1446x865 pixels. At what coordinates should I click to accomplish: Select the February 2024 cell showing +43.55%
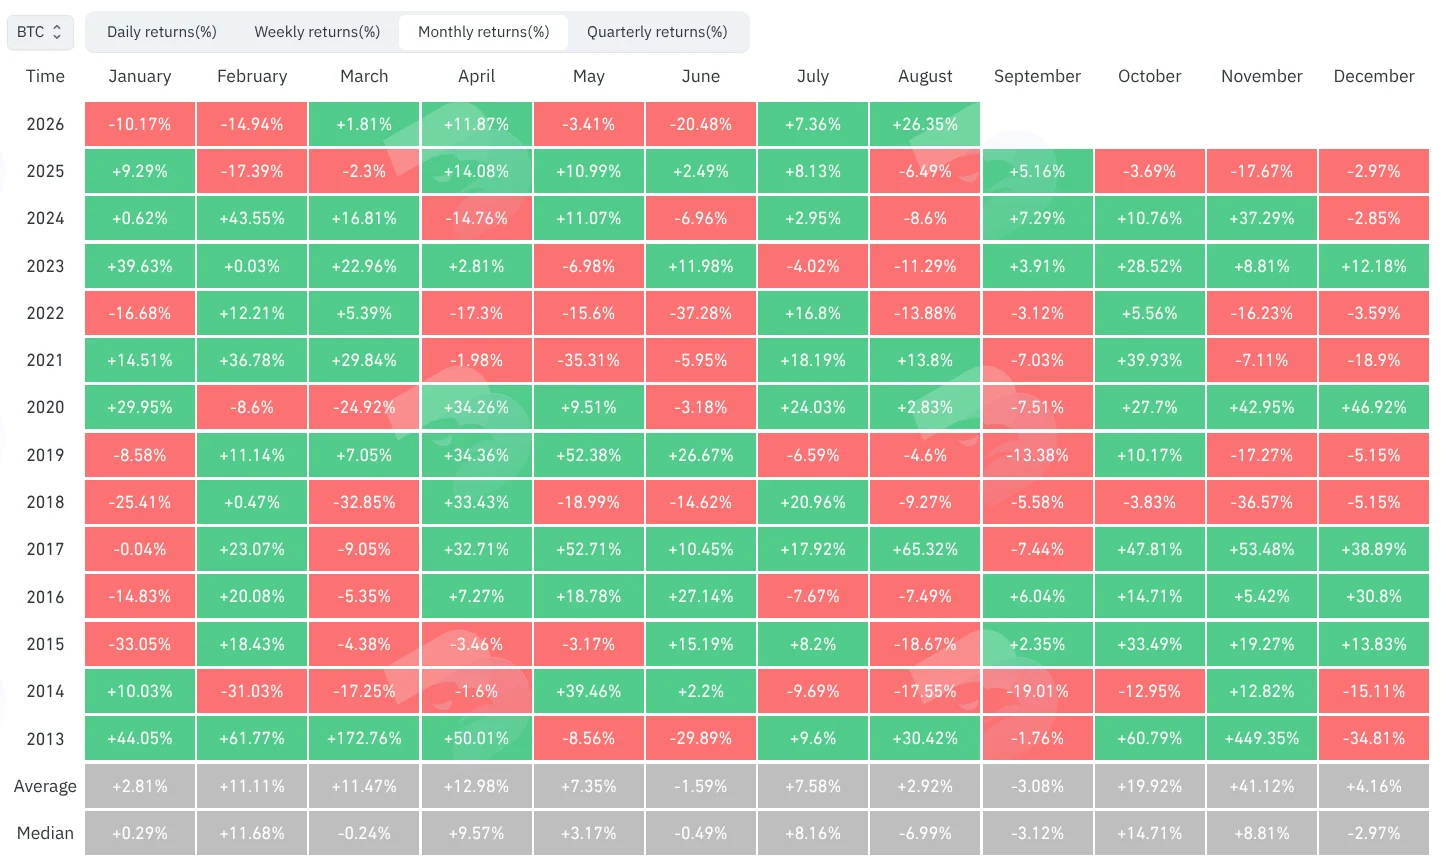coord(252,218)
